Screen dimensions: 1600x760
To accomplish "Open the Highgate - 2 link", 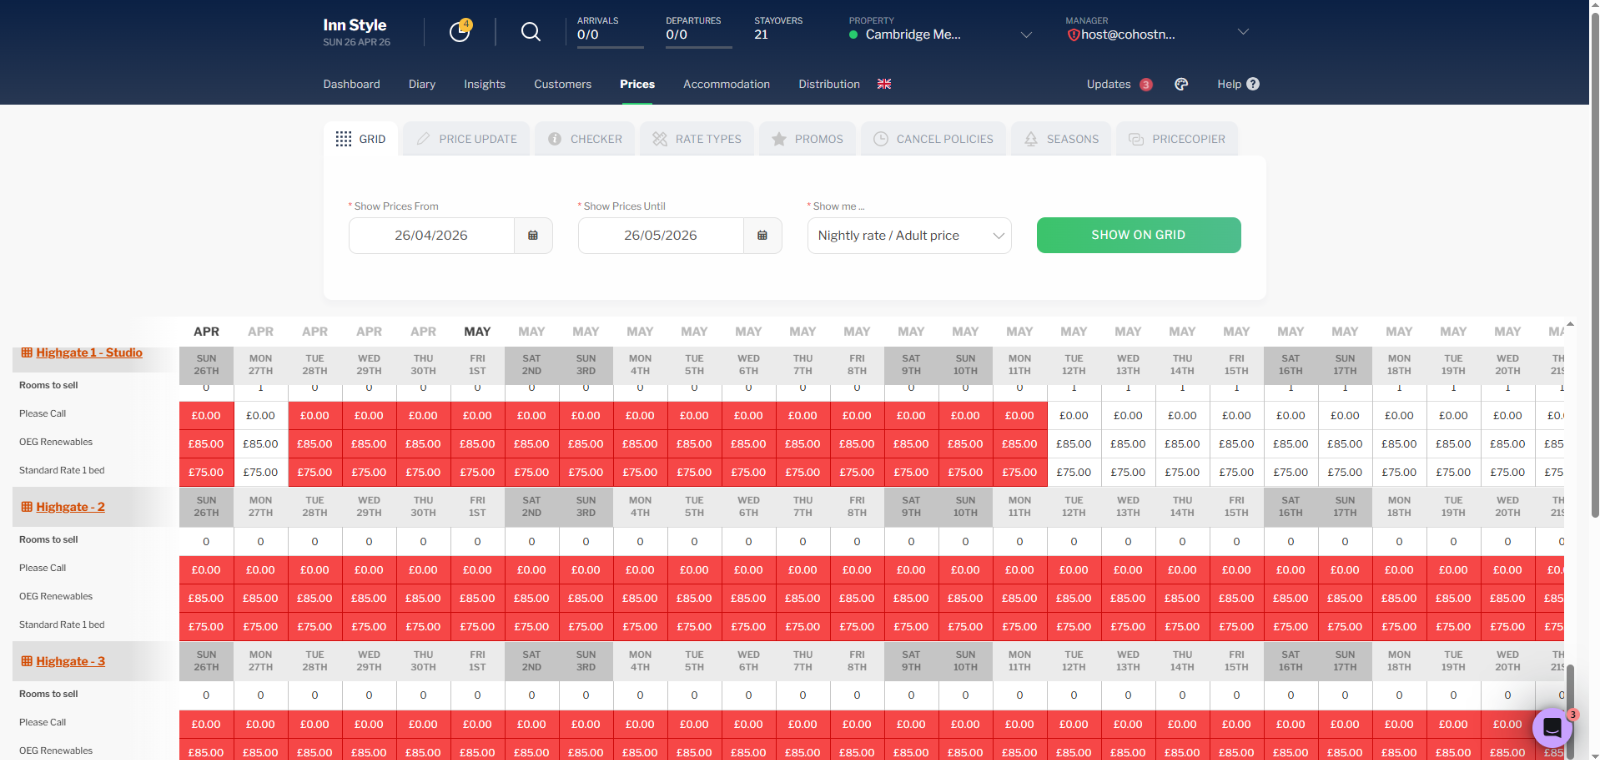I will pyautogui.click(x=70, y=507).
